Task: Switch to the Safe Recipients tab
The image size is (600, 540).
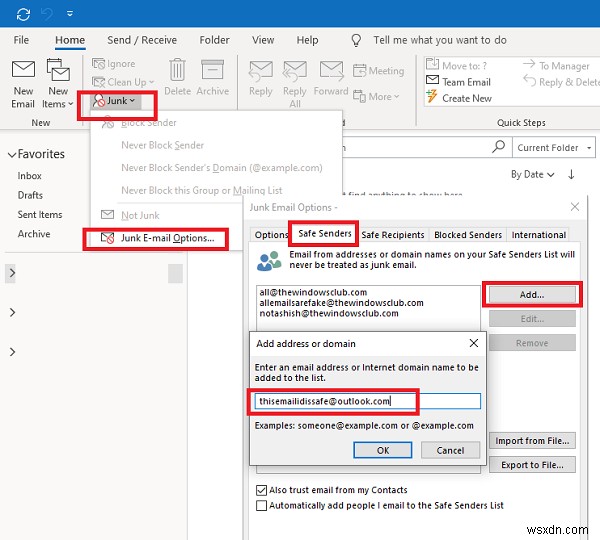Action: click(393, 235)
